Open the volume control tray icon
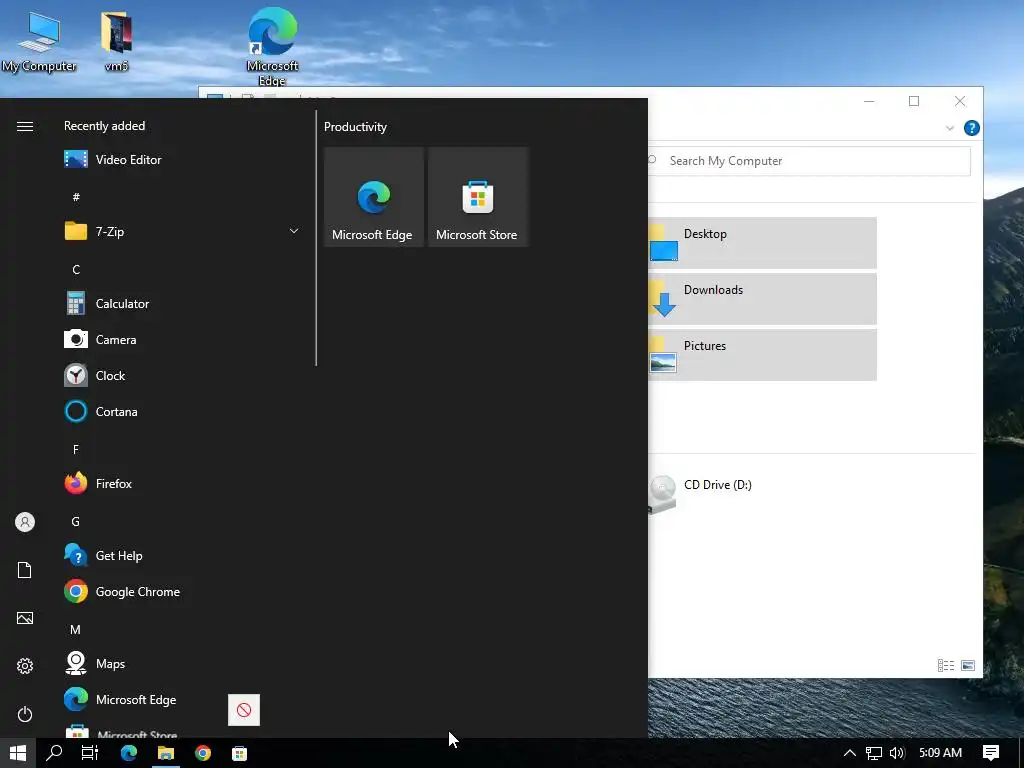Screen dimensions: 1024x768 pyautogui.click(x=897, y=753)
